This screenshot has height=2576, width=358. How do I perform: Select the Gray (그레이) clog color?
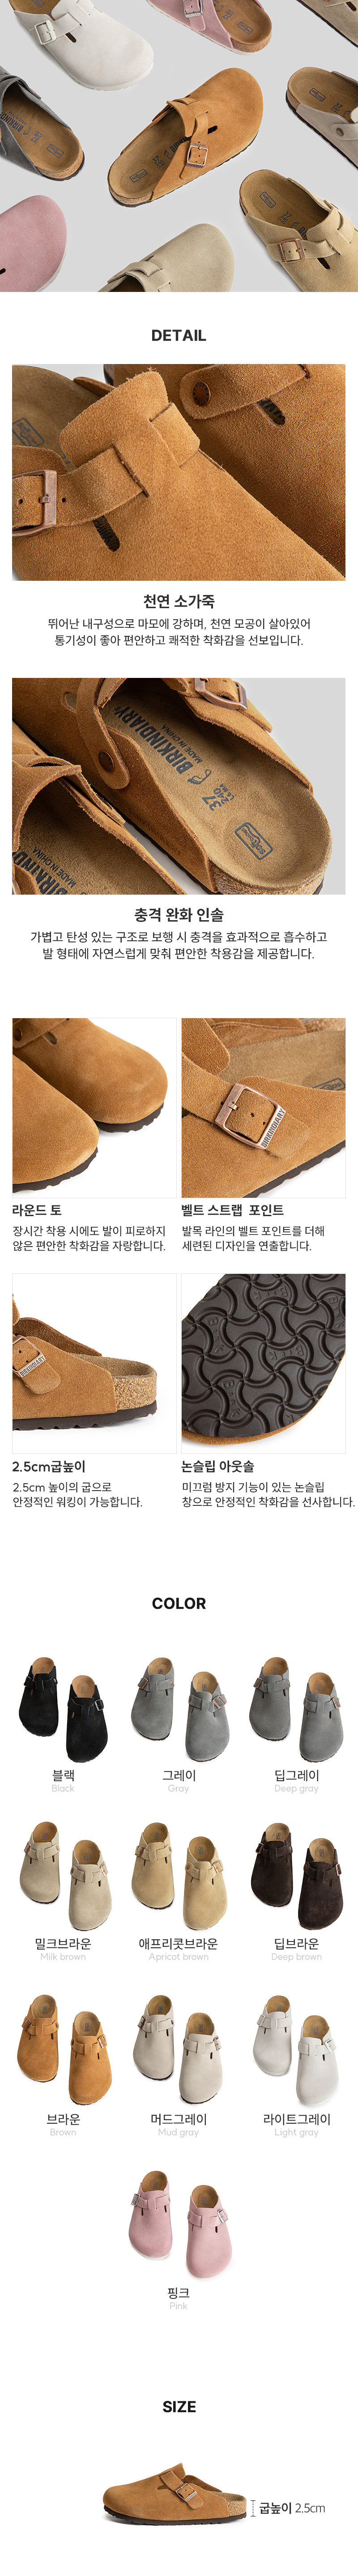click(x=179, y=1709)
